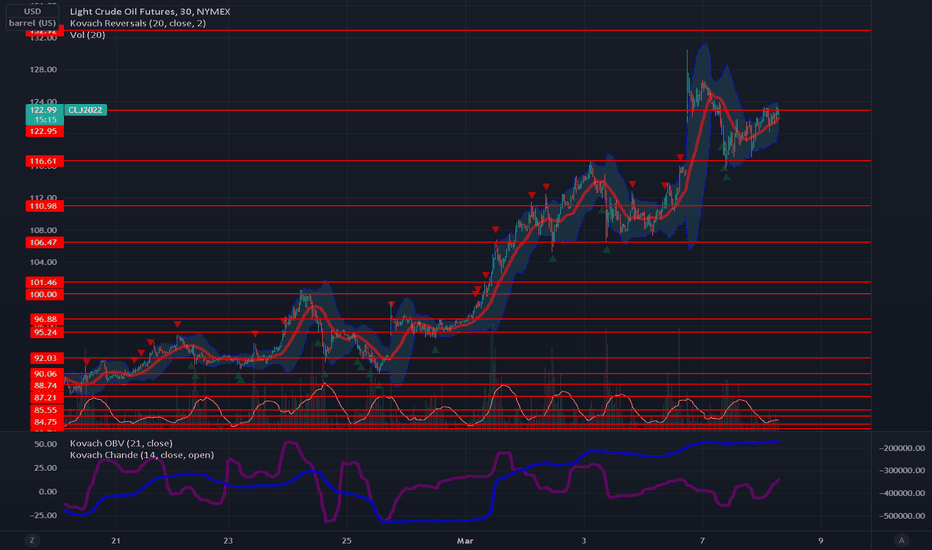
Task: Click the Mar label on time axis
Action: 465,540
